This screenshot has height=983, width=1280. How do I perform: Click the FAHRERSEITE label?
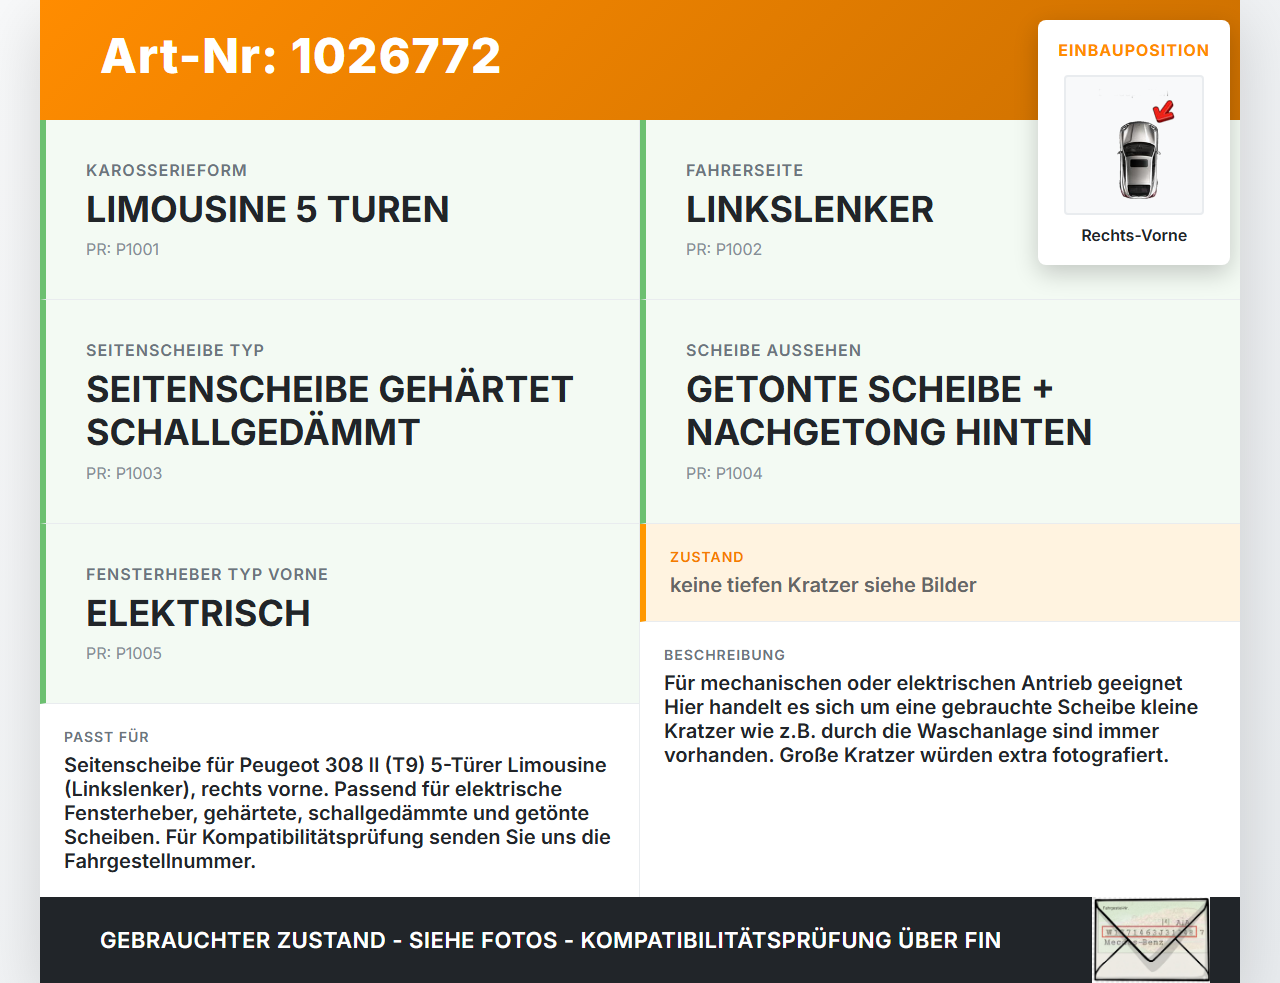pos(744,170)
